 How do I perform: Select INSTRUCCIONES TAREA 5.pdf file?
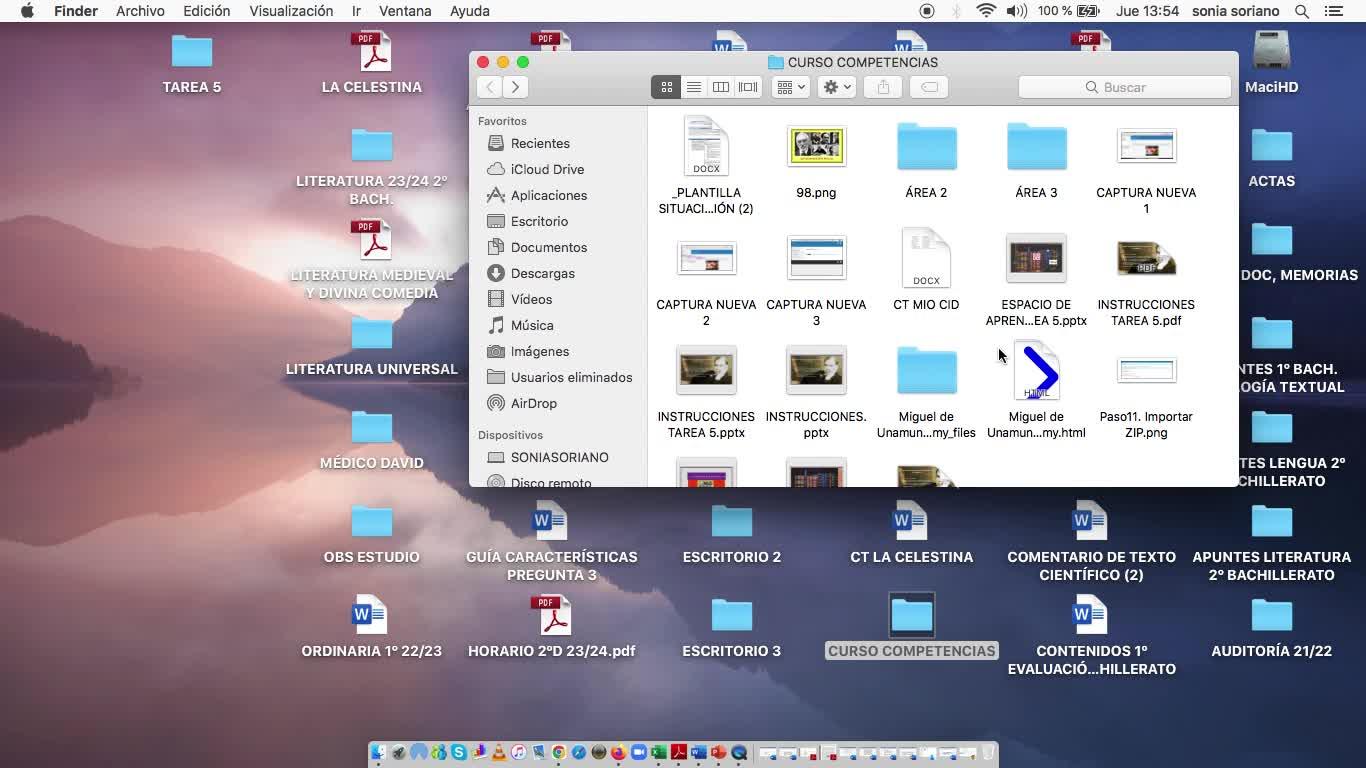click(x=1146, y=260)
